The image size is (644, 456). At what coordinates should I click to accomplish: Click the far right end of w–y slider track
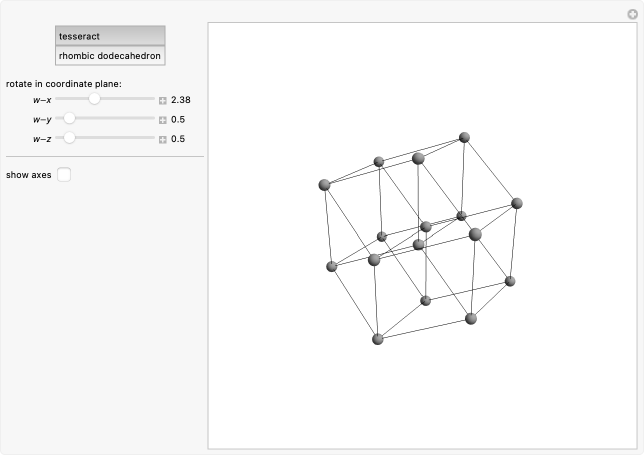click(x=154, y=119)
